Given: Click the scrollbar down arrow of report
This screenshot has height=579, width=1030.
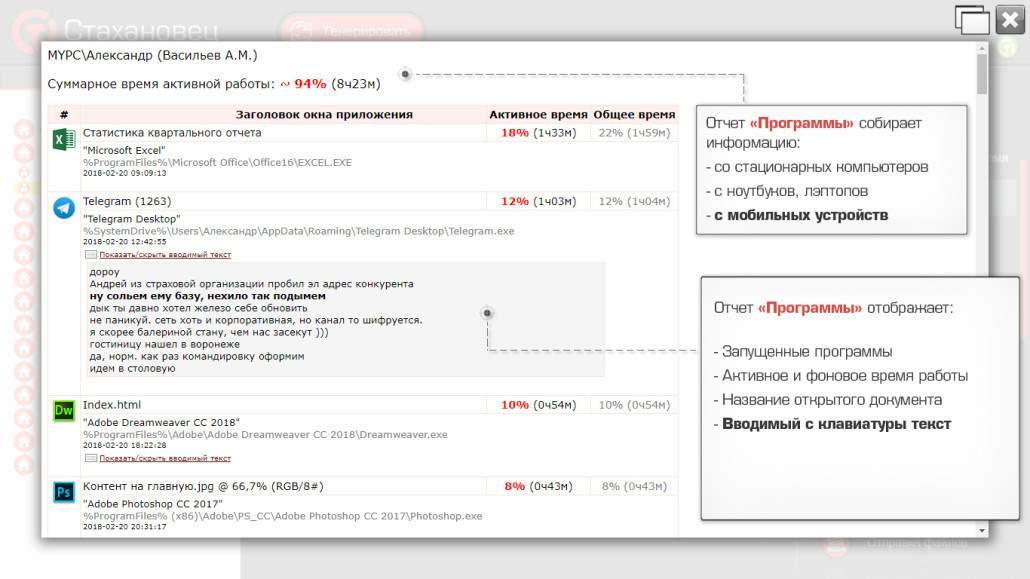Looking at the screenshot, I should tap(982, 530).
